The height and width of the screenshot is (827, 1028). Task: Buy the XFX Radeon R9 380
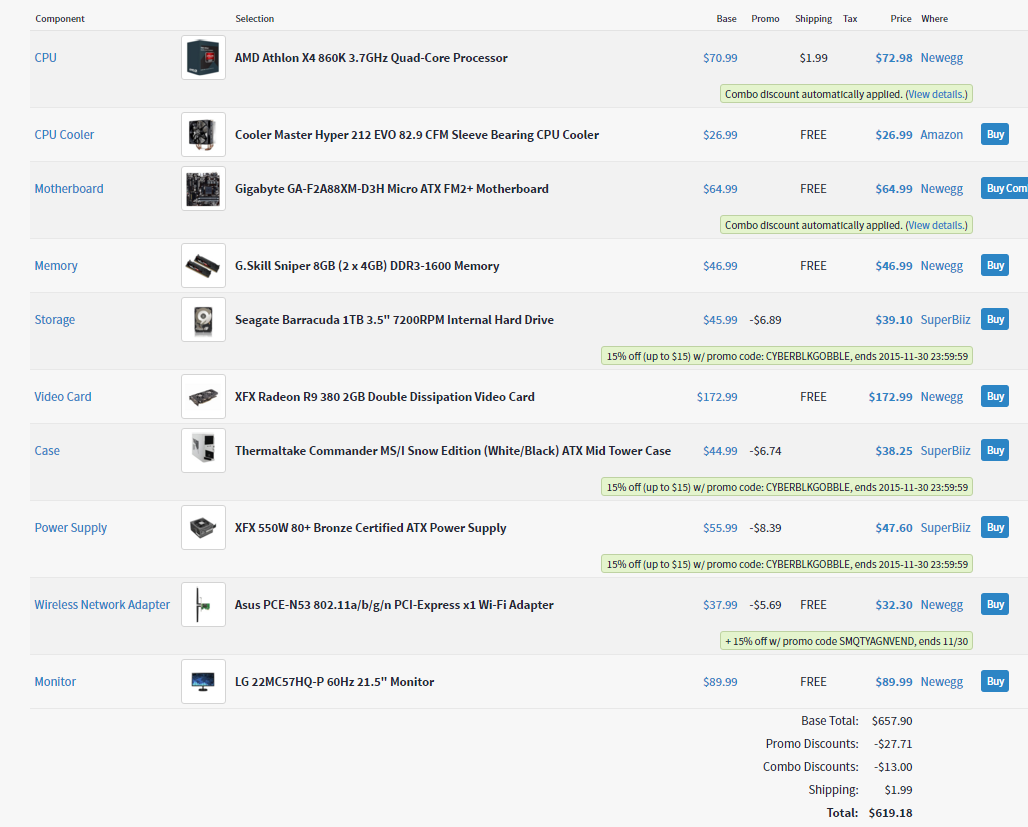click(995, 396)
